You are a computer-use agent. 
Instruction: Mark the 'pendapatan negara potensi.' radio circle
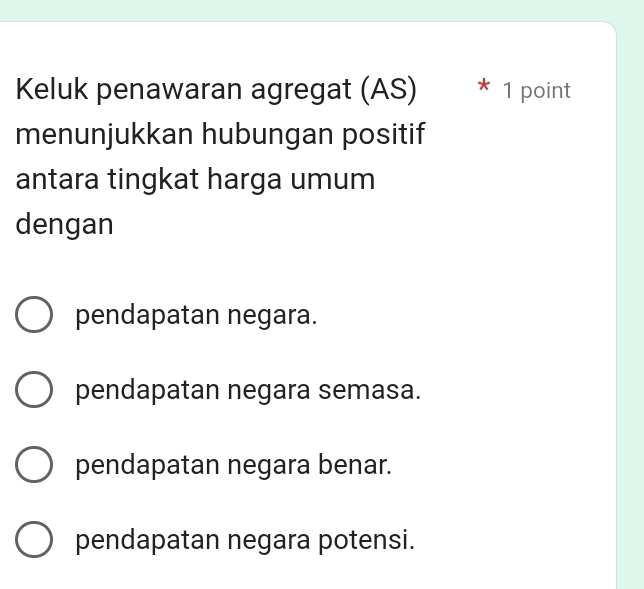[34, 541]
